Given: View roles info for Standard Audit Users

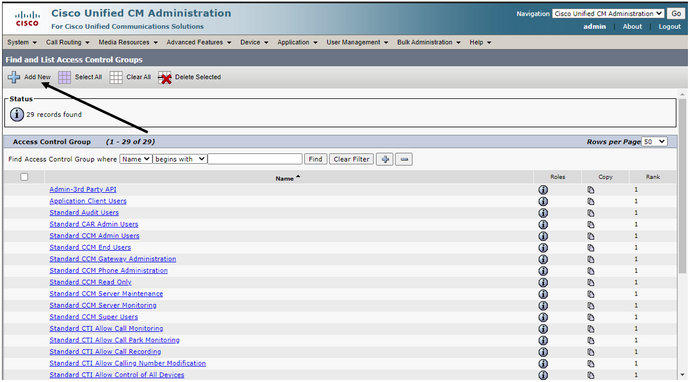Looking at the screenshot, I should point(543,213).
